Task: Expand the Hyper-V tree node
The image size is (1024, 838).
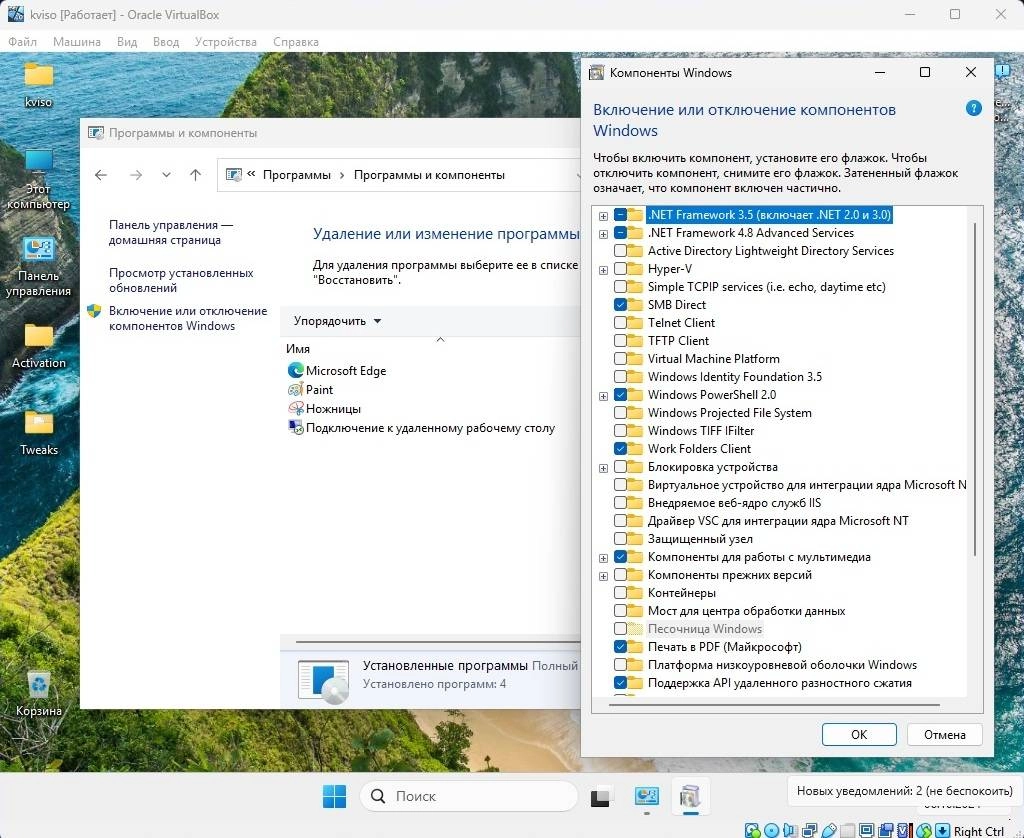Action: [603, 270]
